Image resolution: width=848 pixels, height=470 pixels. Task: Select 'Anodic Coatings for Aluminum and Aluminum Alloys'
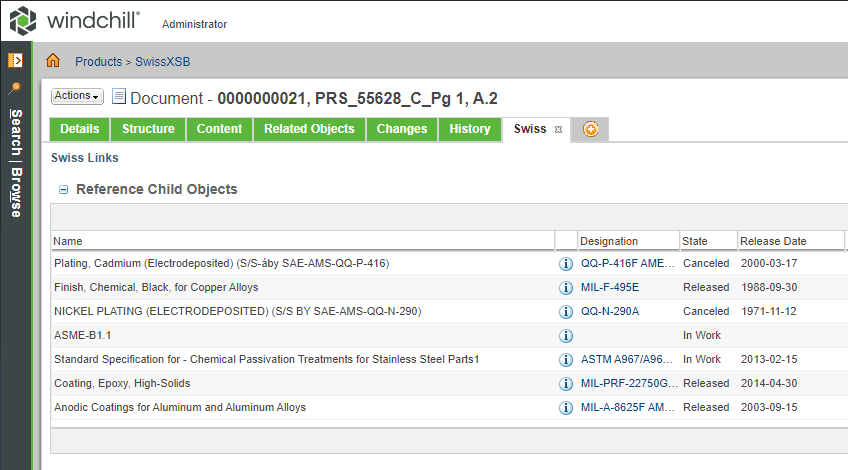pos(180,407)
